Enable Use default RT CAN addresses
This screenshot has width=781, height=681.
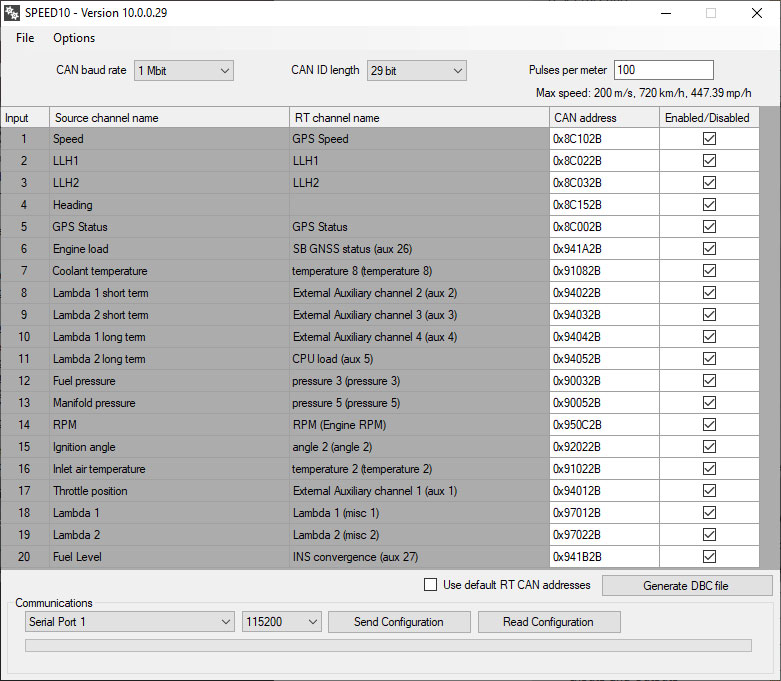click(x=431, y=585)
